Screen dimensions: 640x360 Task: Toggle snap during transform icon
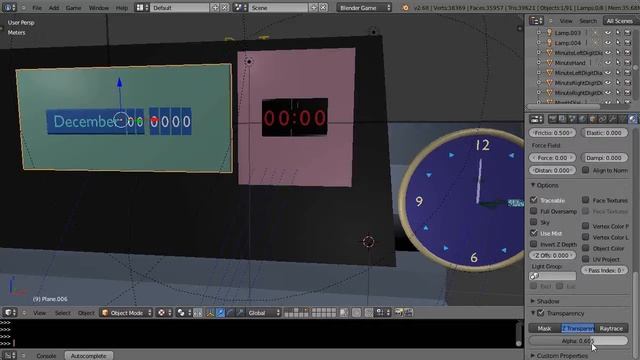coord(369,313)
